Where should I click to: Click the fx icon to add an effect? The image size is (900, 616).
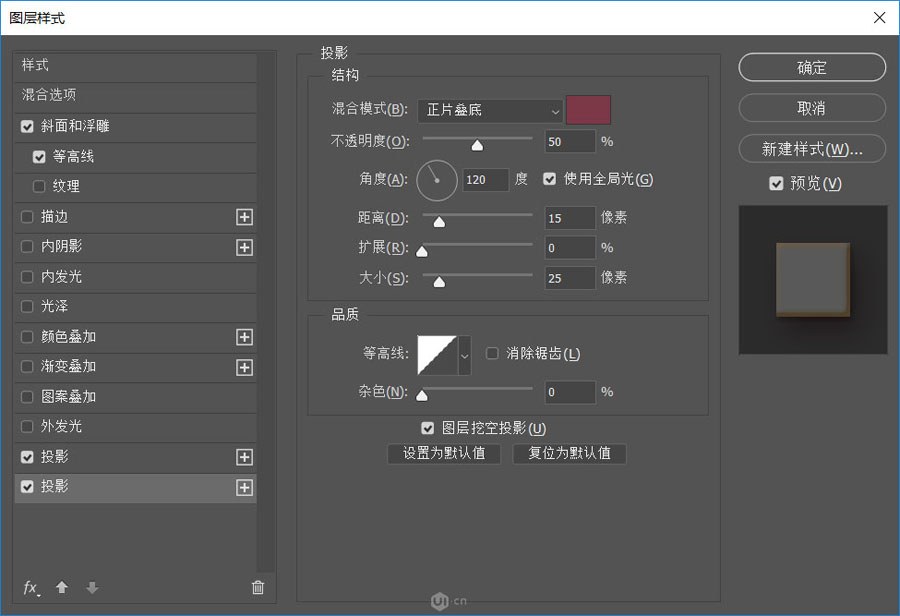tap(30, 588)
